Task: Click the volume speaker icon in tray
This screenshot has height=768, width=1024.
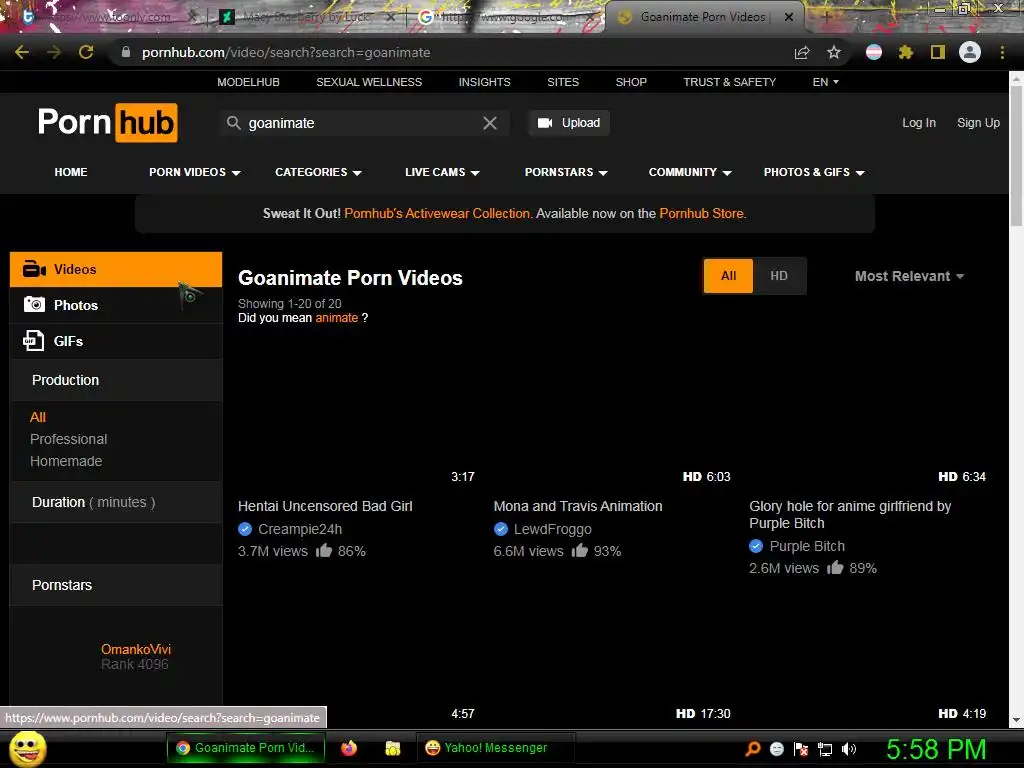Action: (849, 749)
